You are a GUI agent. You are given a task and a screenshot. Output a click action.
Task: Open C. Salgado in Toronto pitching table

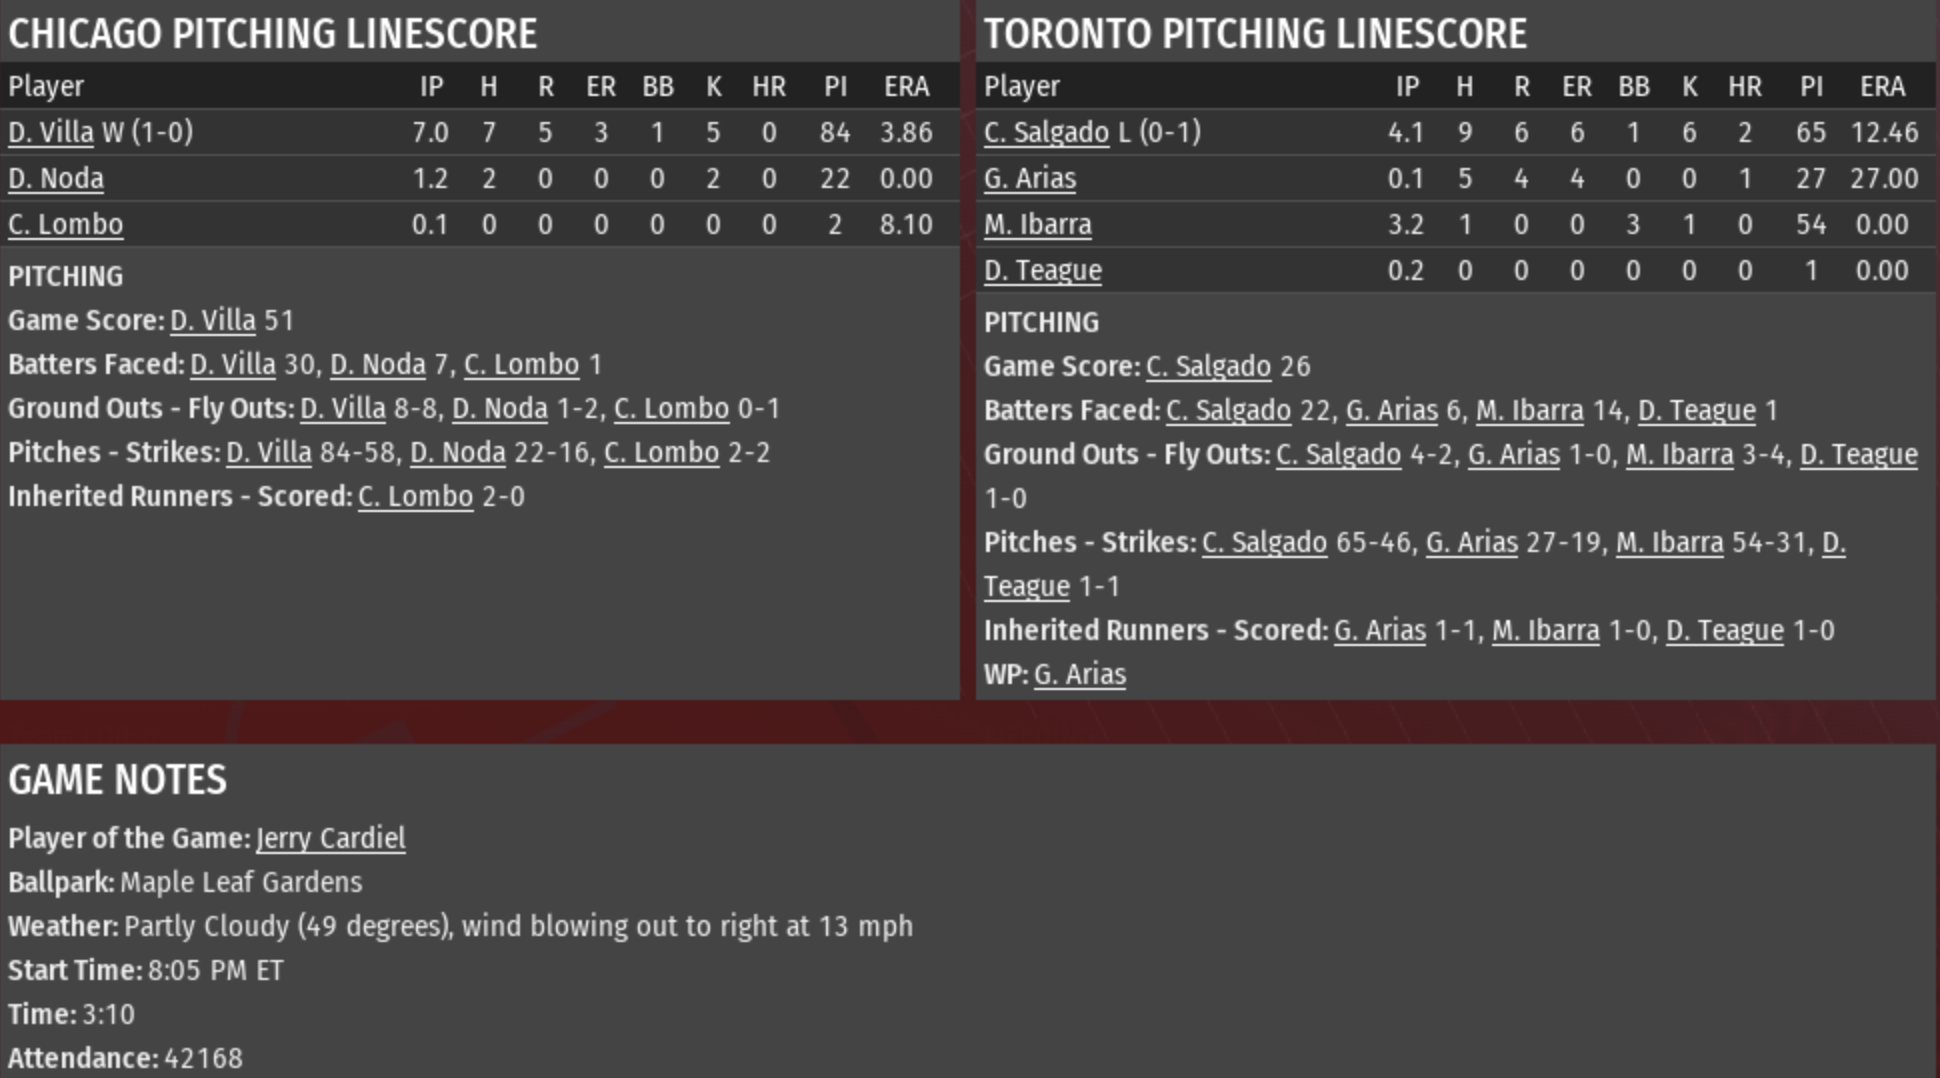point(1046,132)
